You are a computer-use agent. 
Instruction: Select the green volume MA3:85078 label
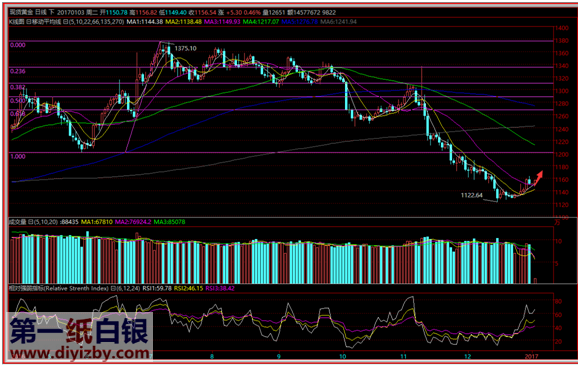point(169,222)
